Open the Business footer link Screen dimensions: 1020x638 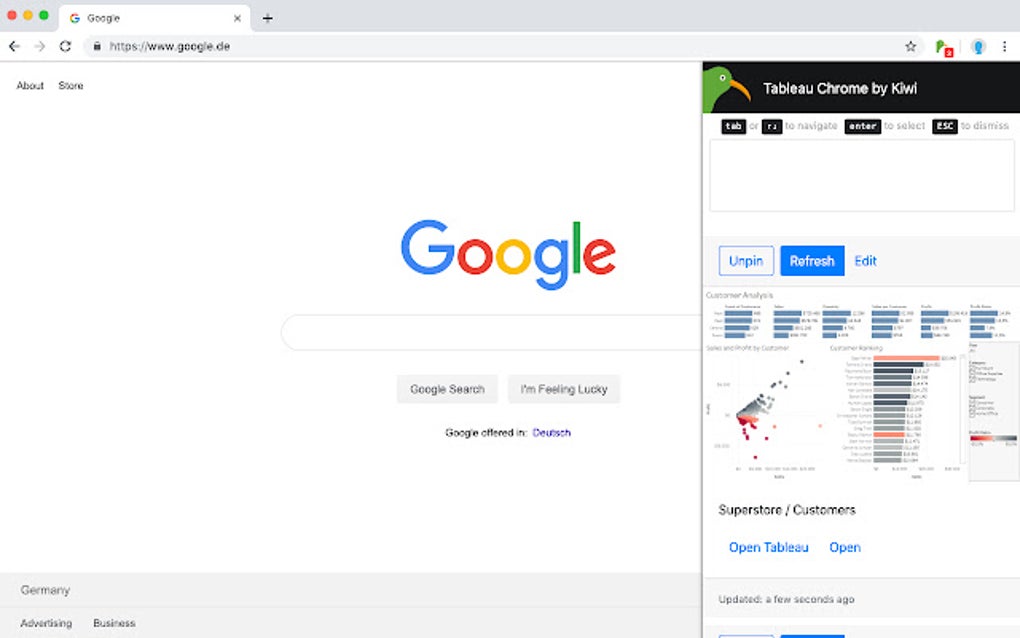(114, 623)
